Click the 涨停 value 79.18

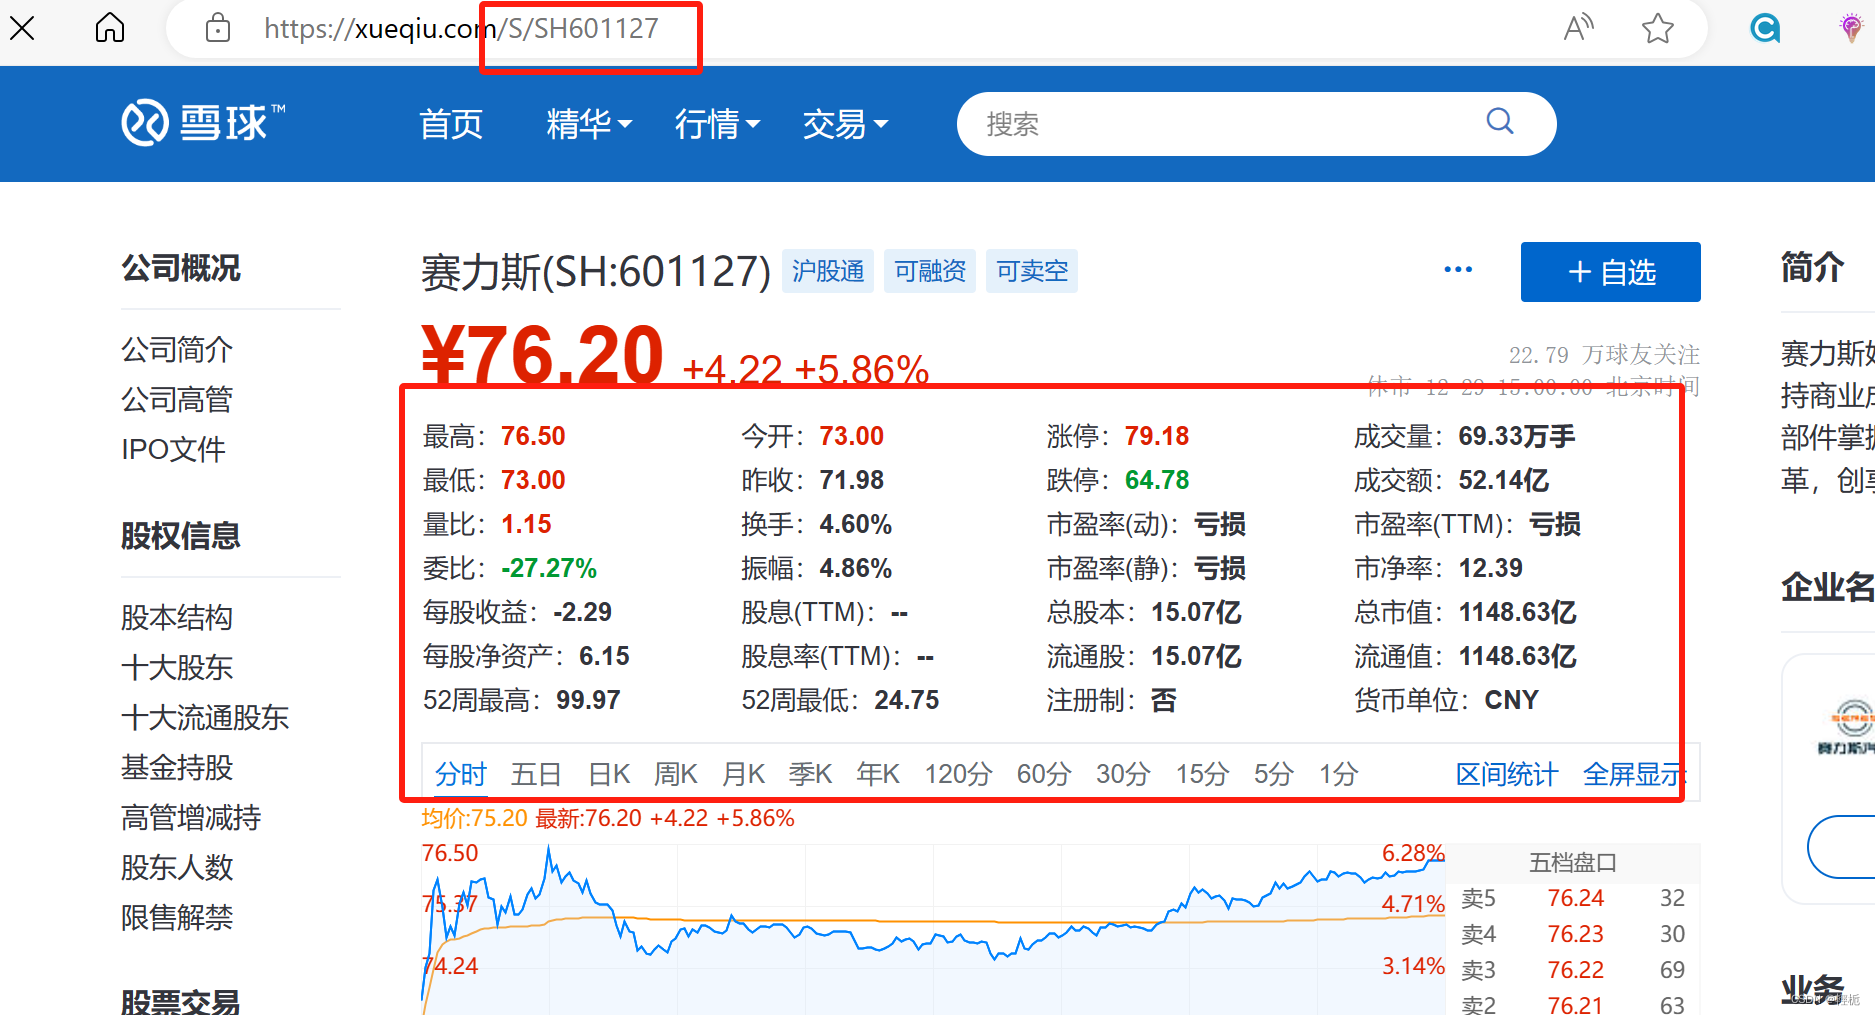pos(1157,436)
